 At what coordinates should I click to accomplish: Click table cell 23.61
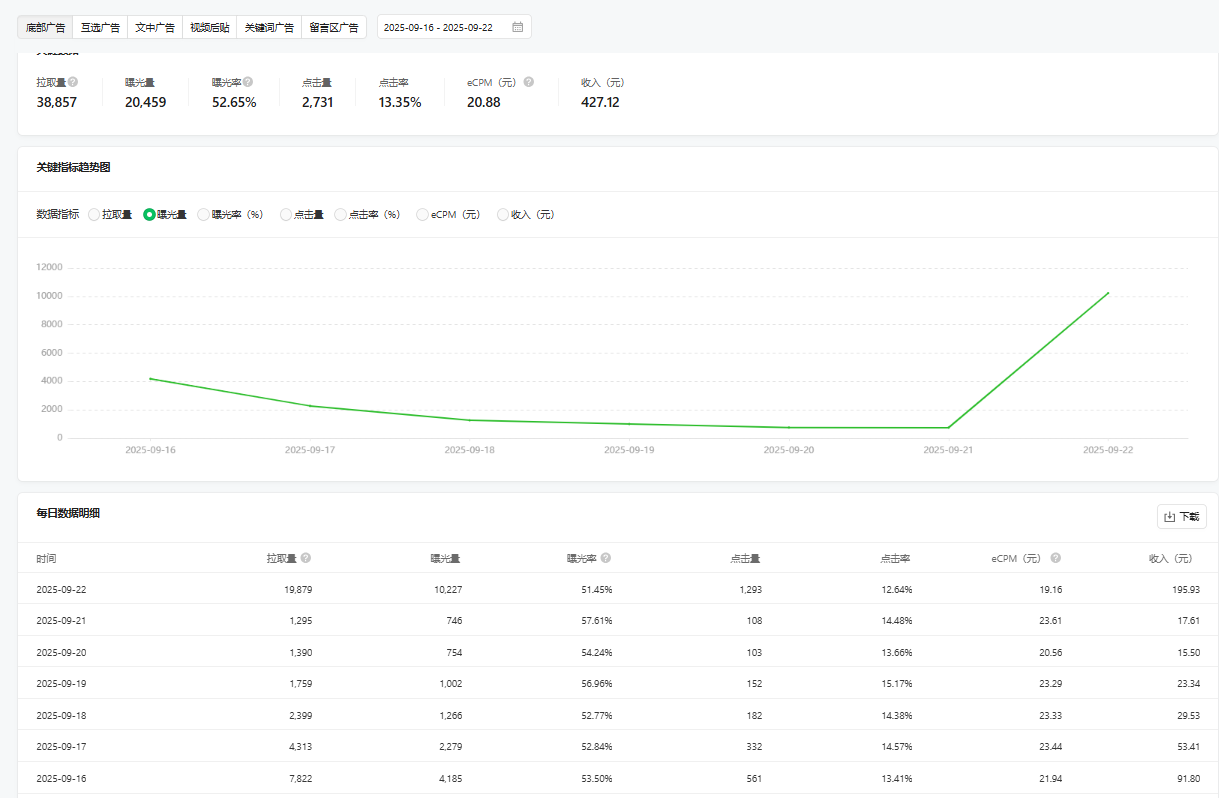[x=1050, y=621]
